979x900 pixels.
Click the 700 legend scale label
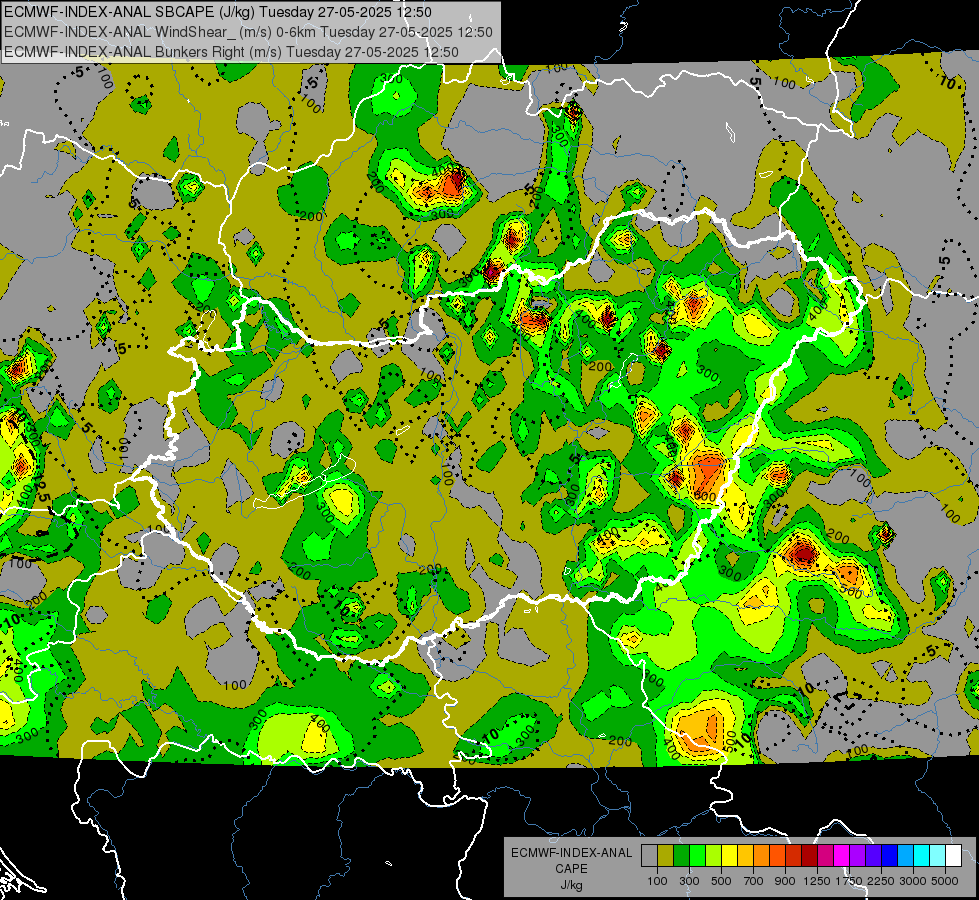pos(754,881)
